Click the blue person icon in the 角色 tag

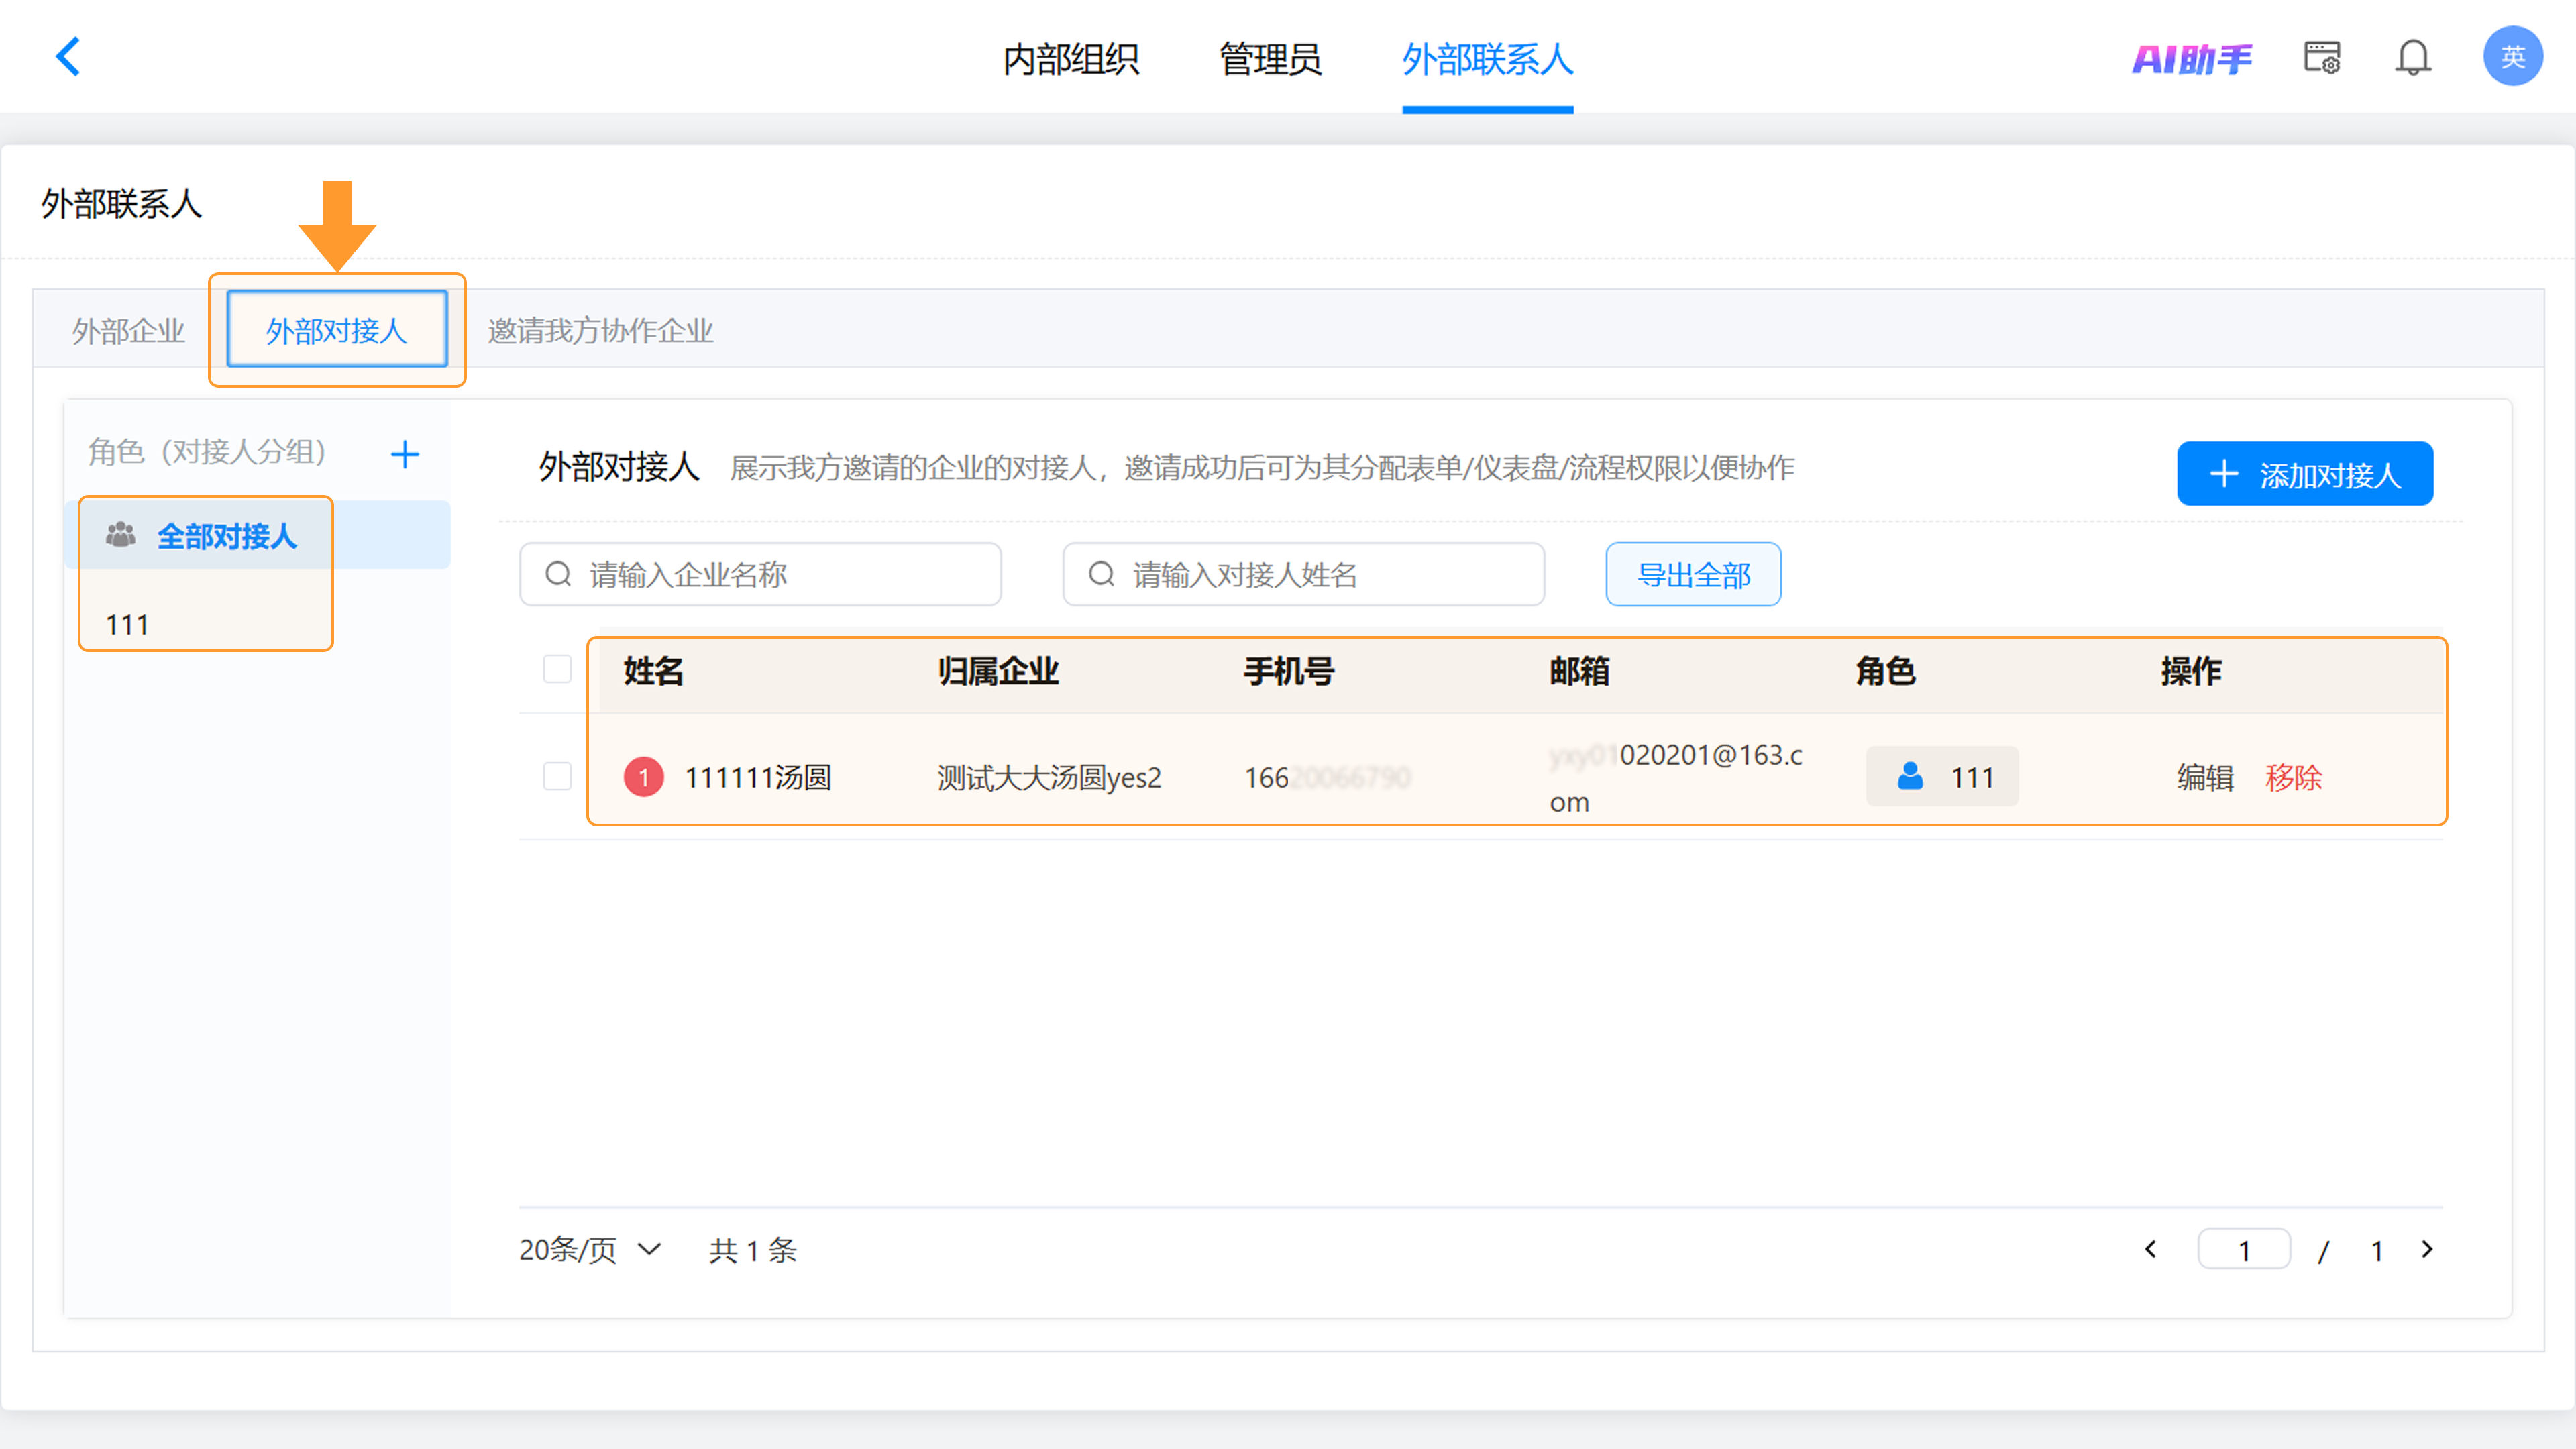pyautogui.click(x=1910, y=776)
